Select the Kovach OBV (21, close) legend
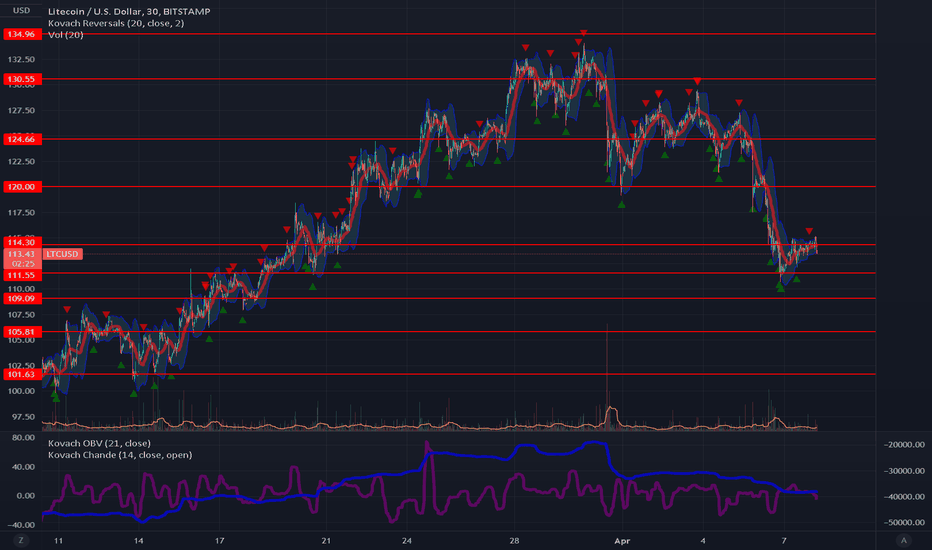The image size is (932, 550). (x=99, y=443)
